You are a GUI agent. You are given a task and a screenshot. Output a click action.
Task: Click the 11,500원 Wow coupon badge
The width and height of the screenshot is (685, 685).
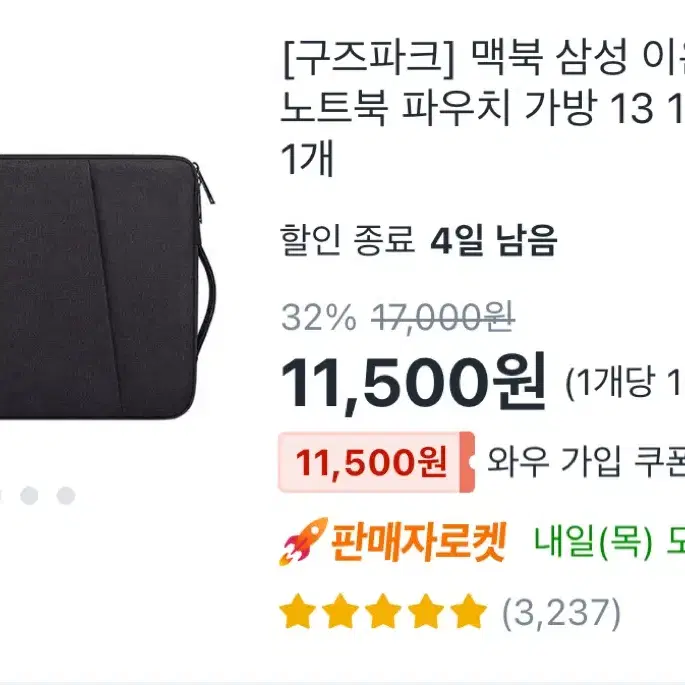377,462
